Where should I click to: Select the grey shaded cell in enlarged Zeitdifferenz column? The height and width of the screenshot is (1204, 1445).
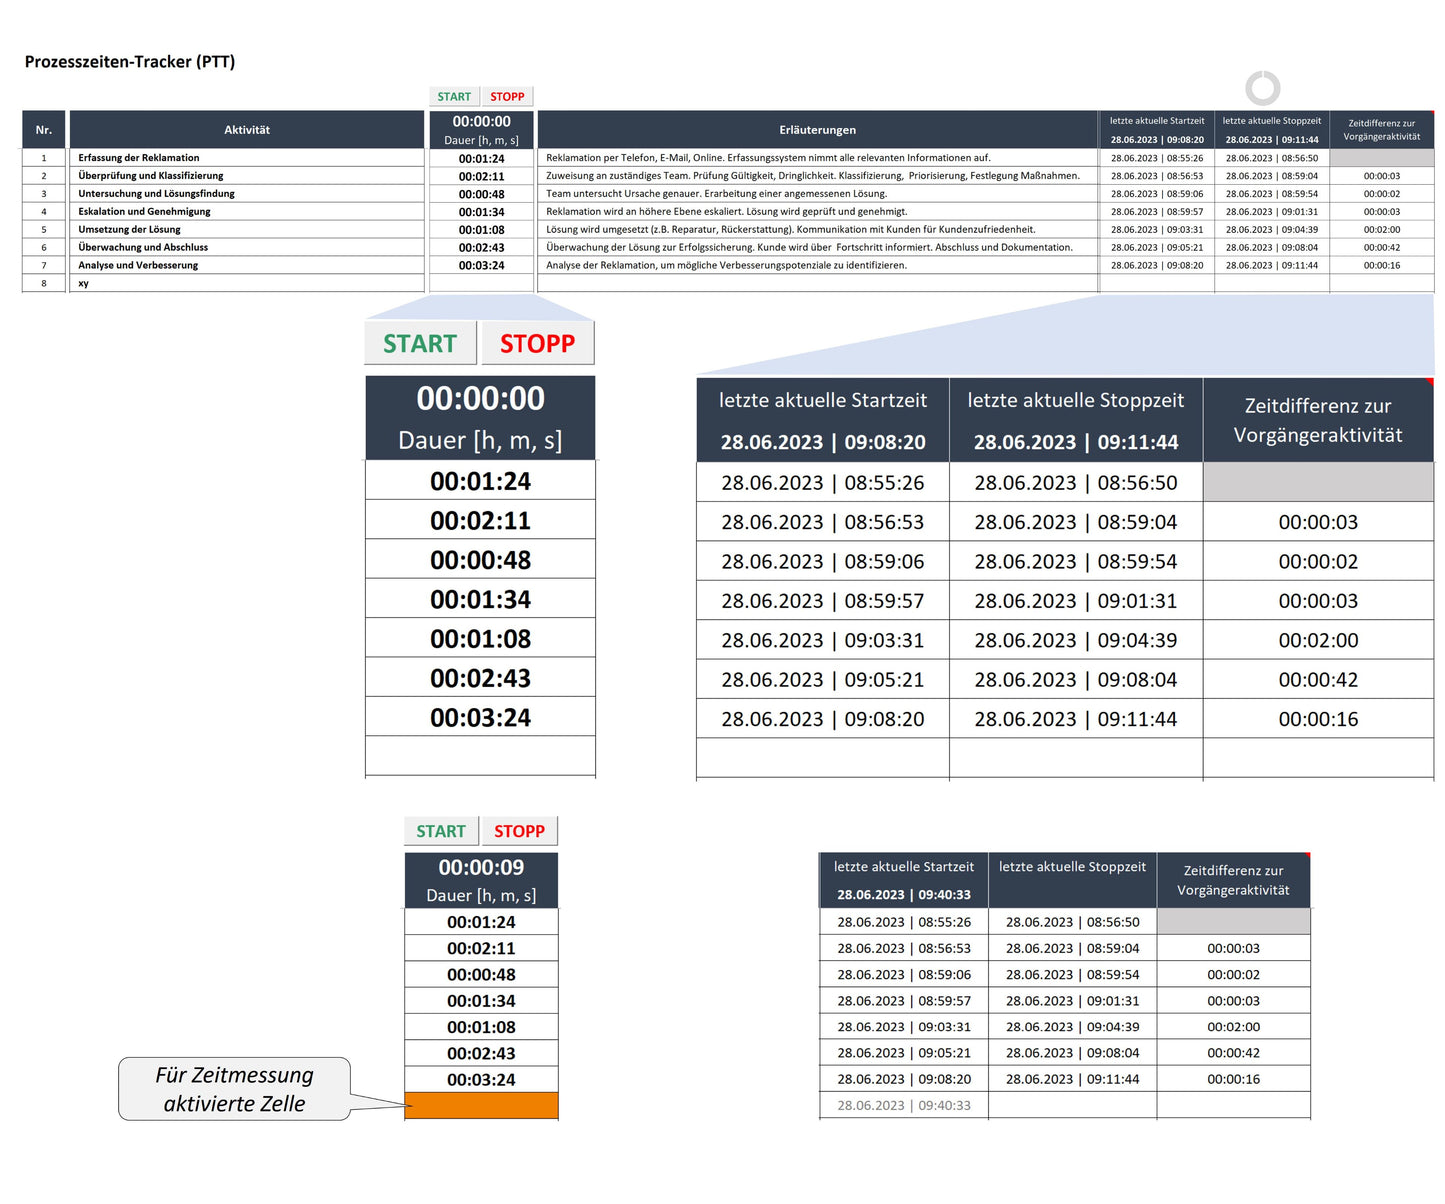click(1318, 482)
